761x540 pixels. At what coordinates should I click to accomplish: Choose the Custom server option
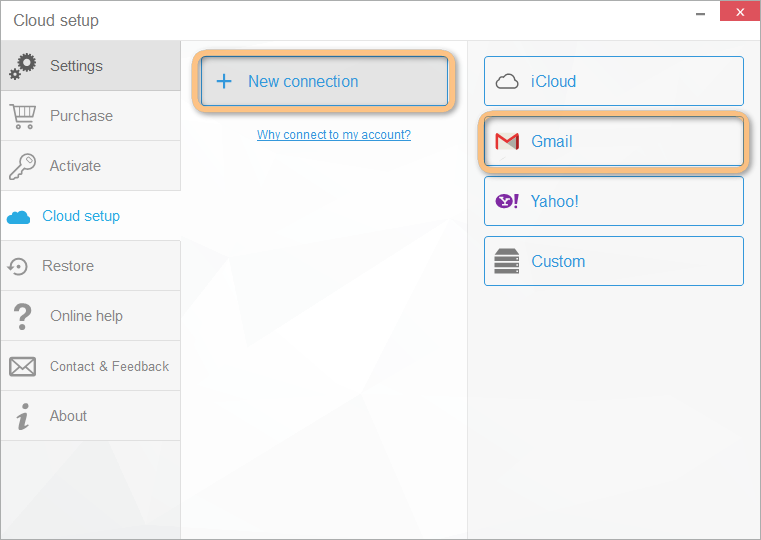613,261
